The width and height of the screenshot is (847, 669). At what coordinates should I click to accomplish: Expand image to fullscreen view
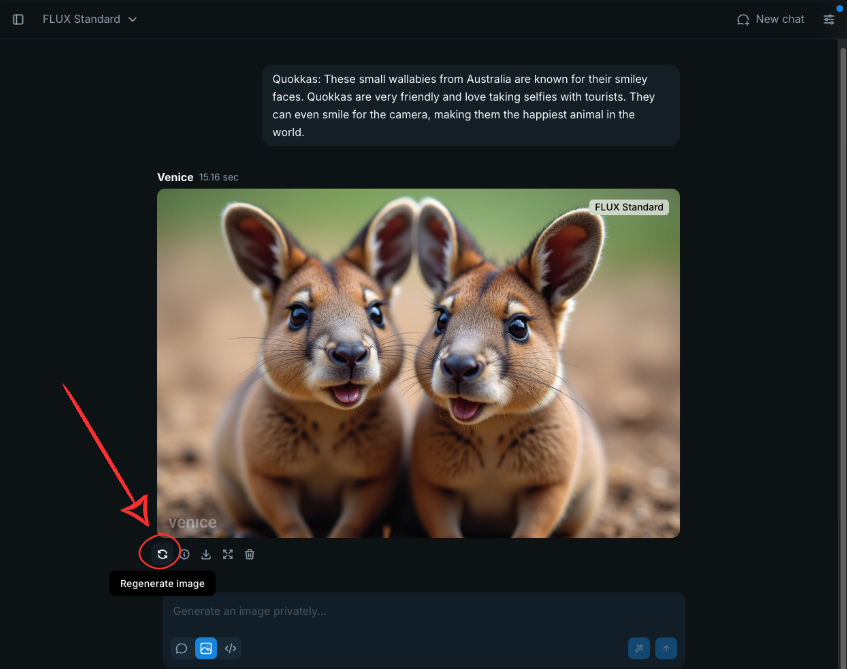(x=228, y=554)
